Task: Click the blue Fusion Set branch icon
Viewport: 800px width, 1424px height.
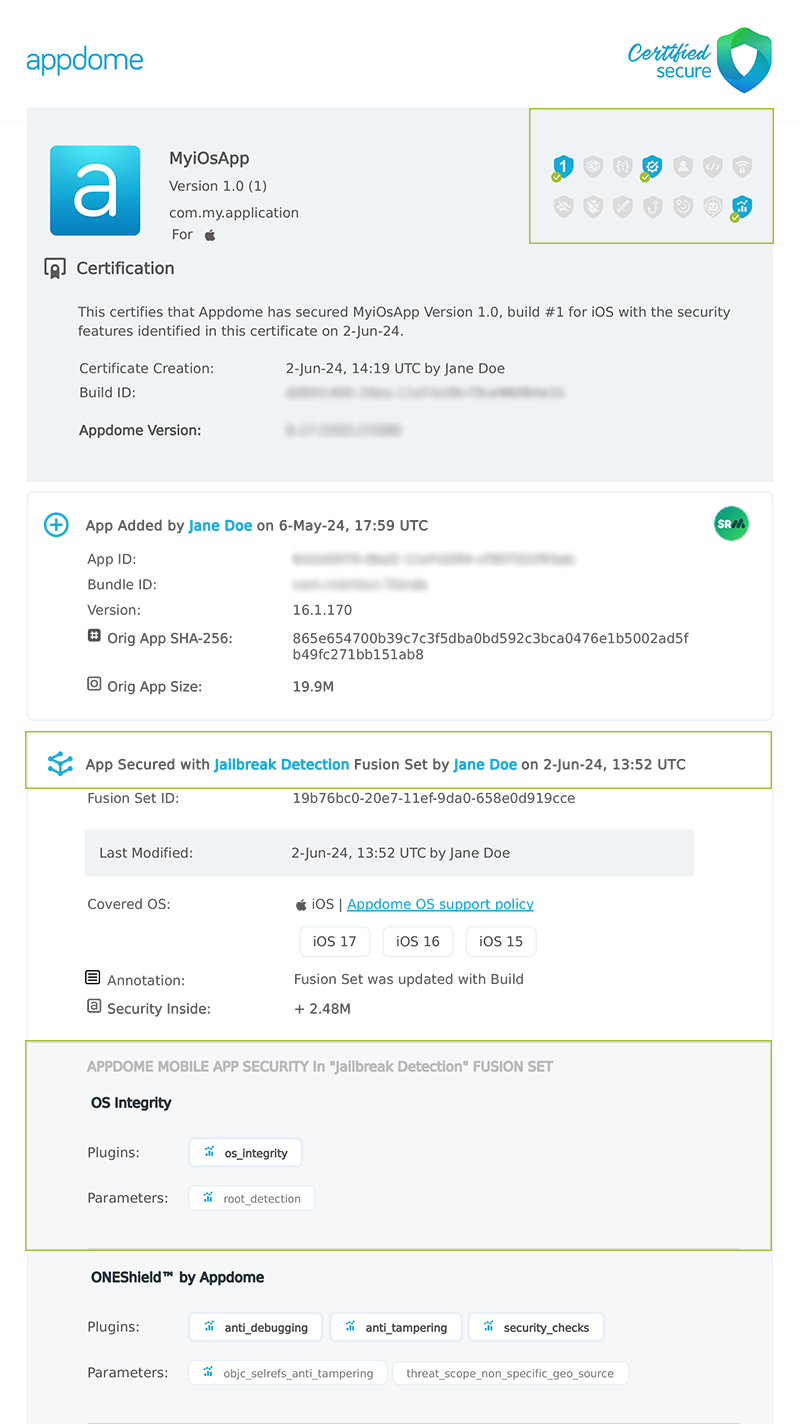Action: tap(60, 763)
